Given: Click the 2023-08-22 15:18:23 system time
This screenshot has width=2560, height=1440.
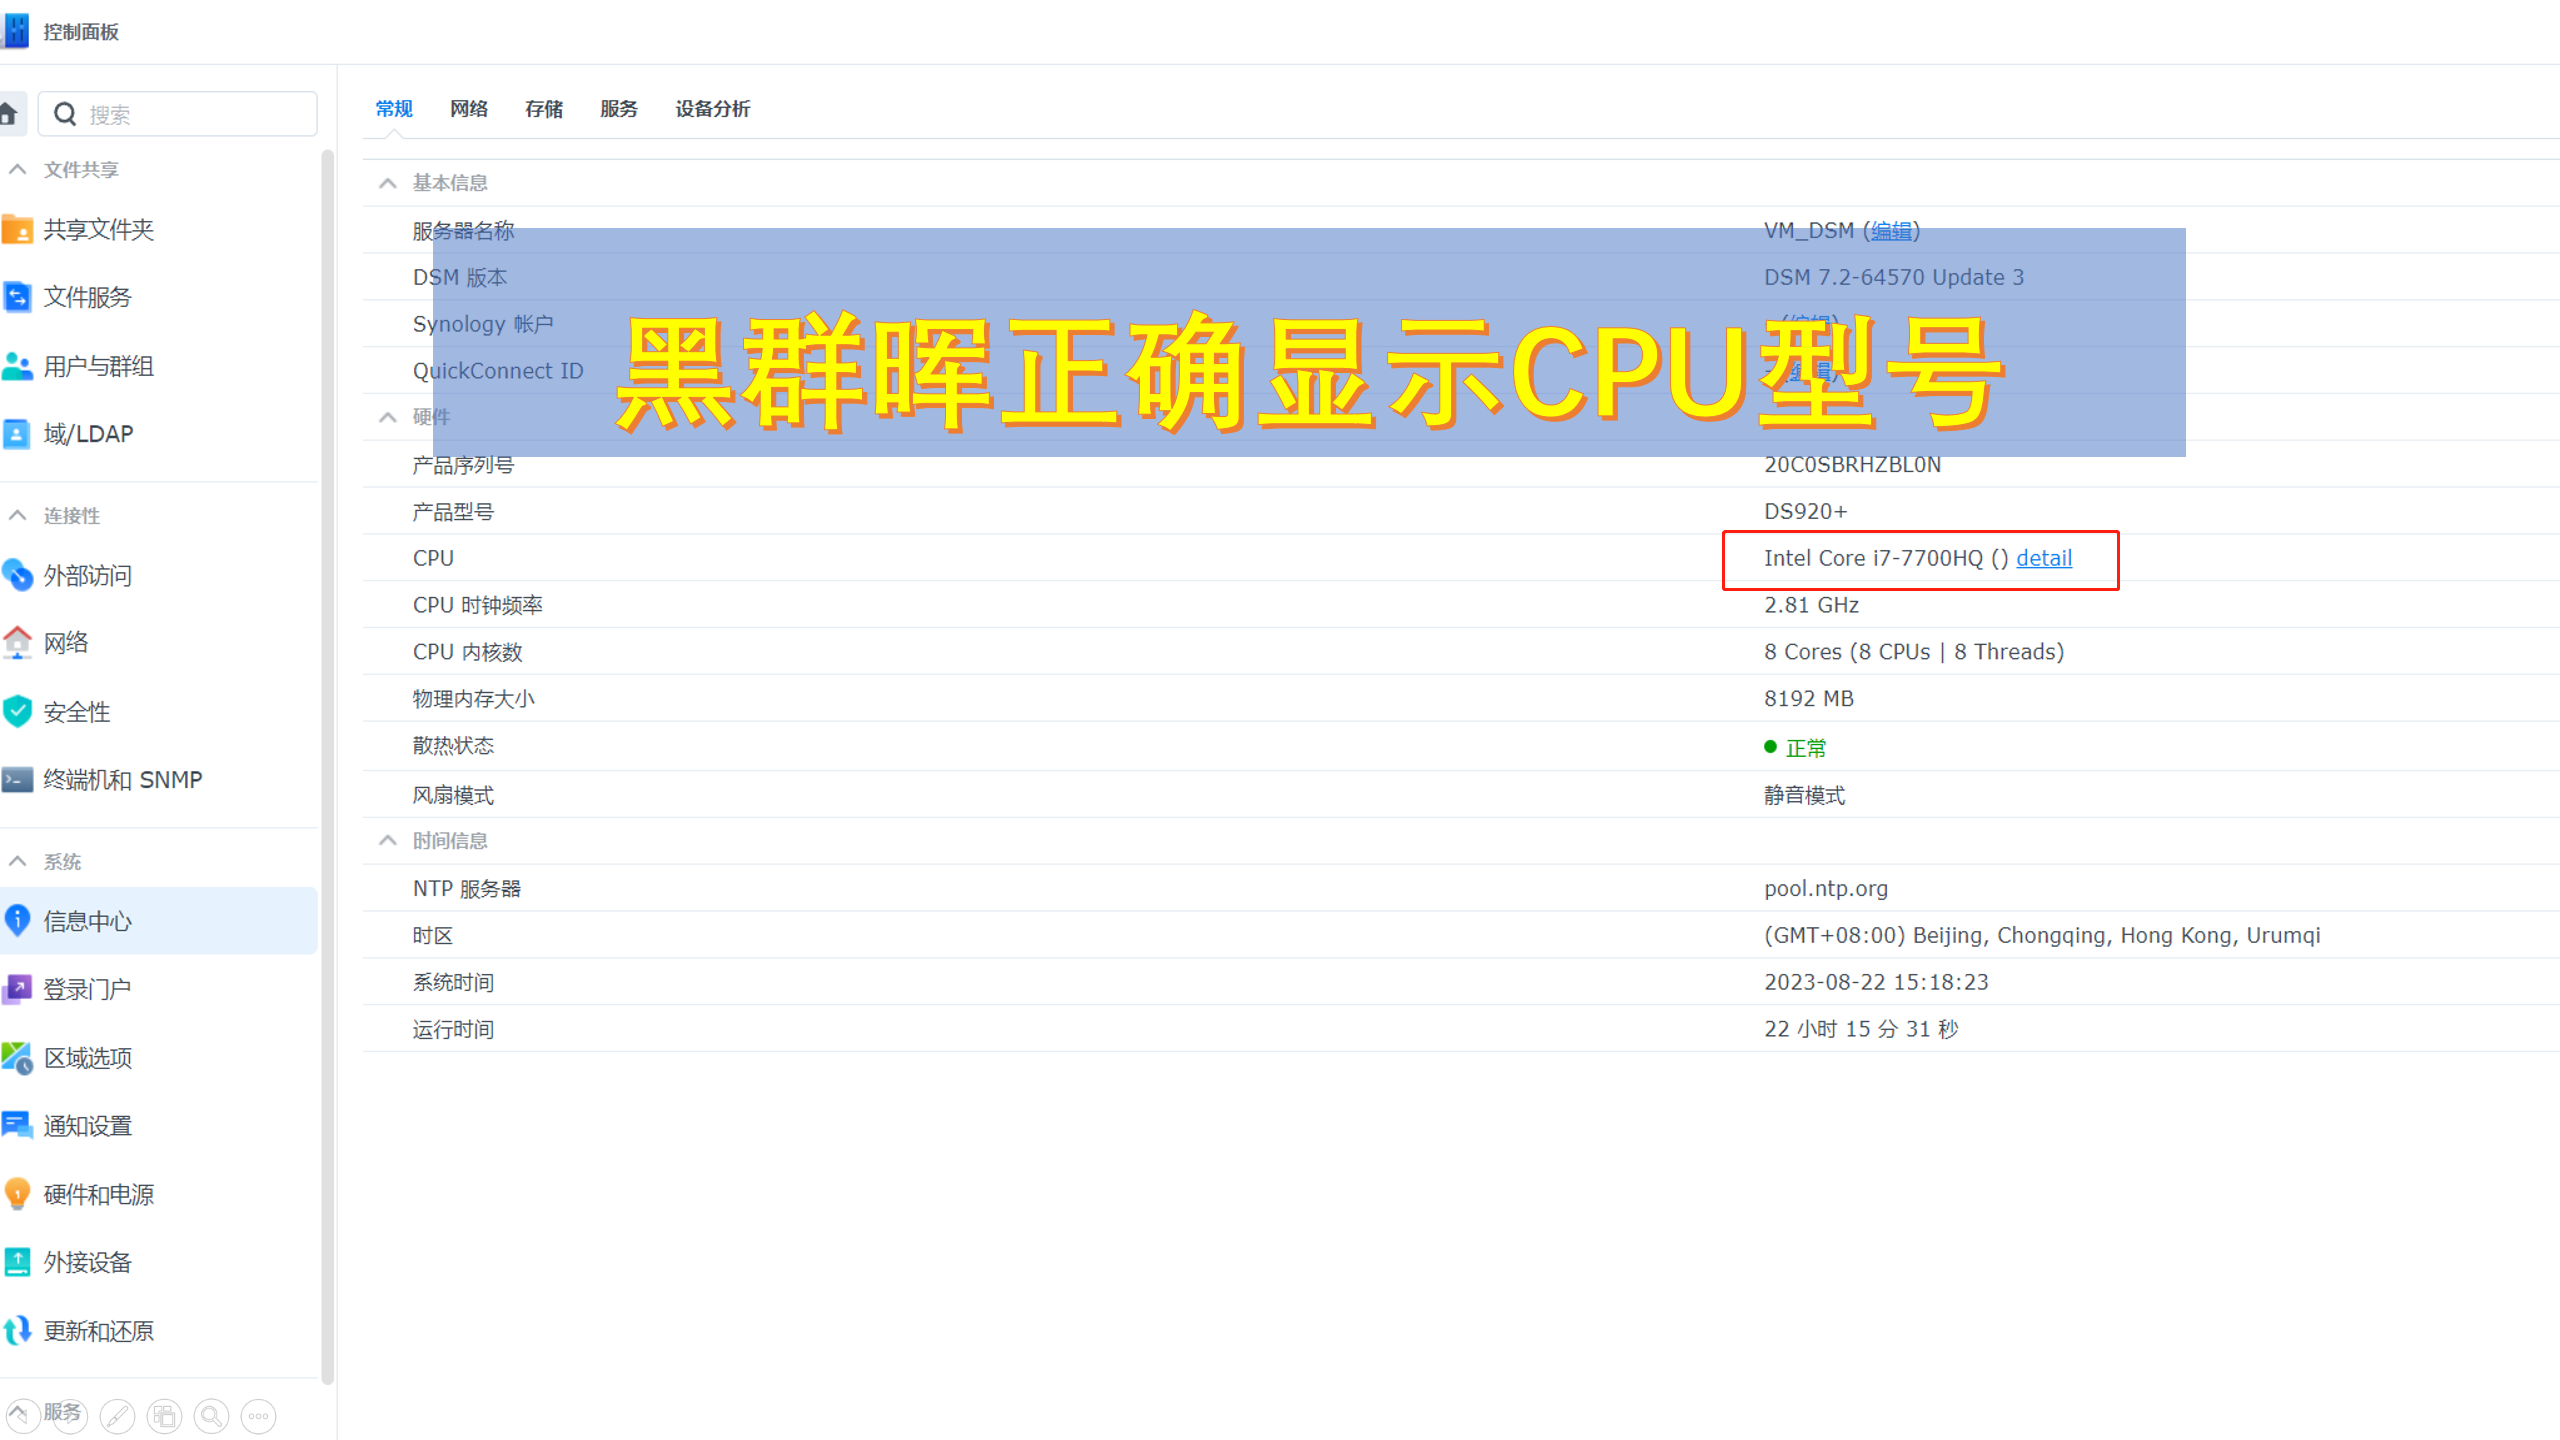Looking at the screenshot, I should click(1876, 982).
